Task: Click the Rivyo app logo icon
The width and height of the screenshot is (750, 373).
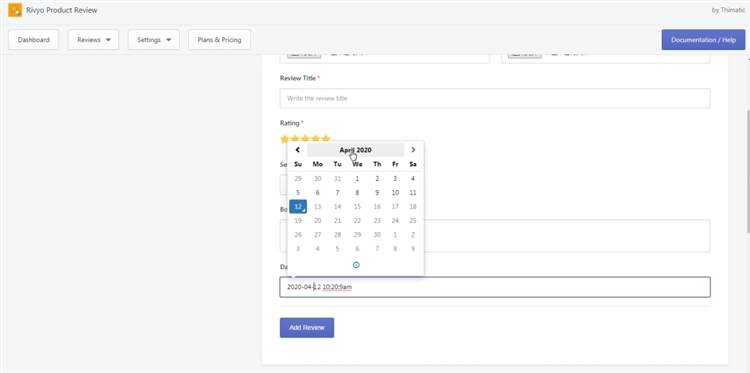Action: click(x=15, y=10)
